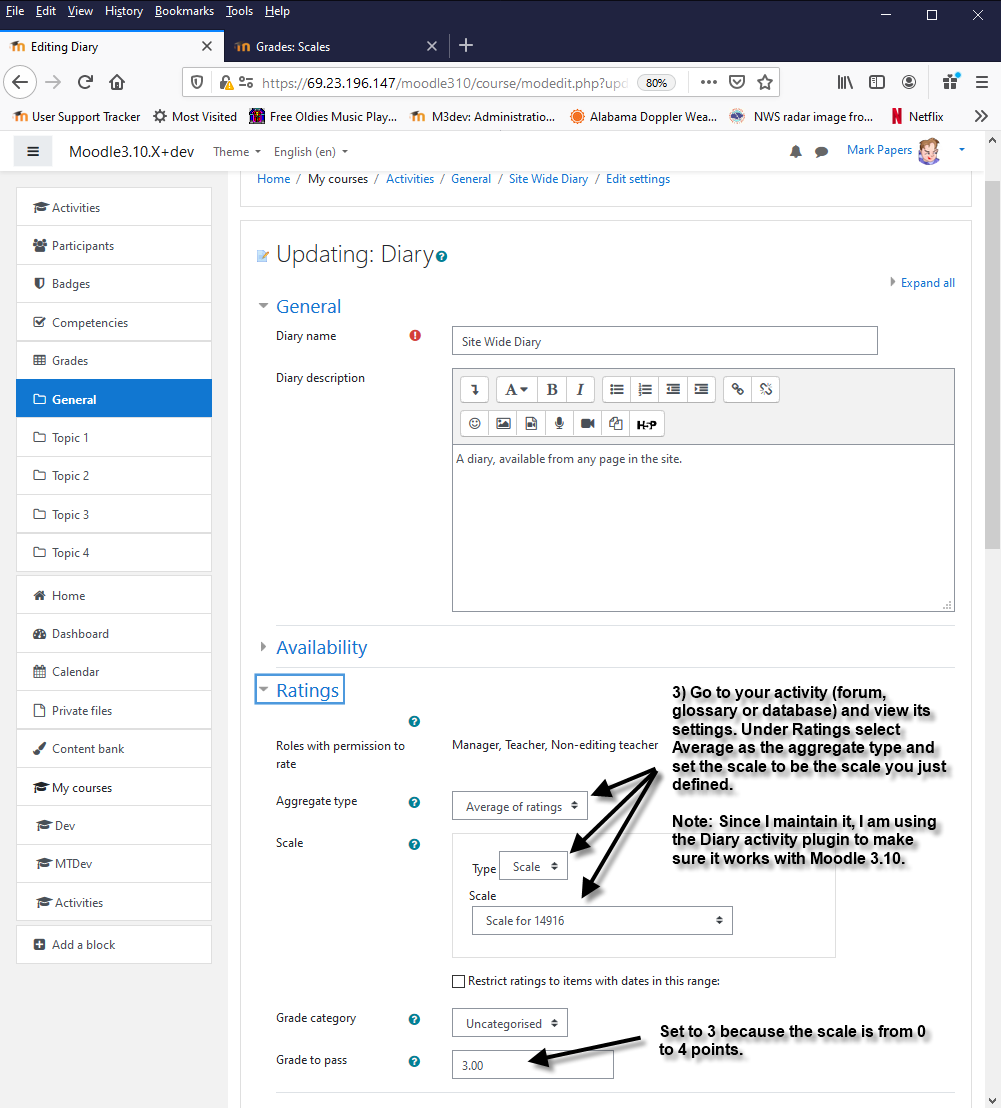Screen dimensions: 1001x1108
Task: Insert H5P content in editor
Action: [646, 424]
